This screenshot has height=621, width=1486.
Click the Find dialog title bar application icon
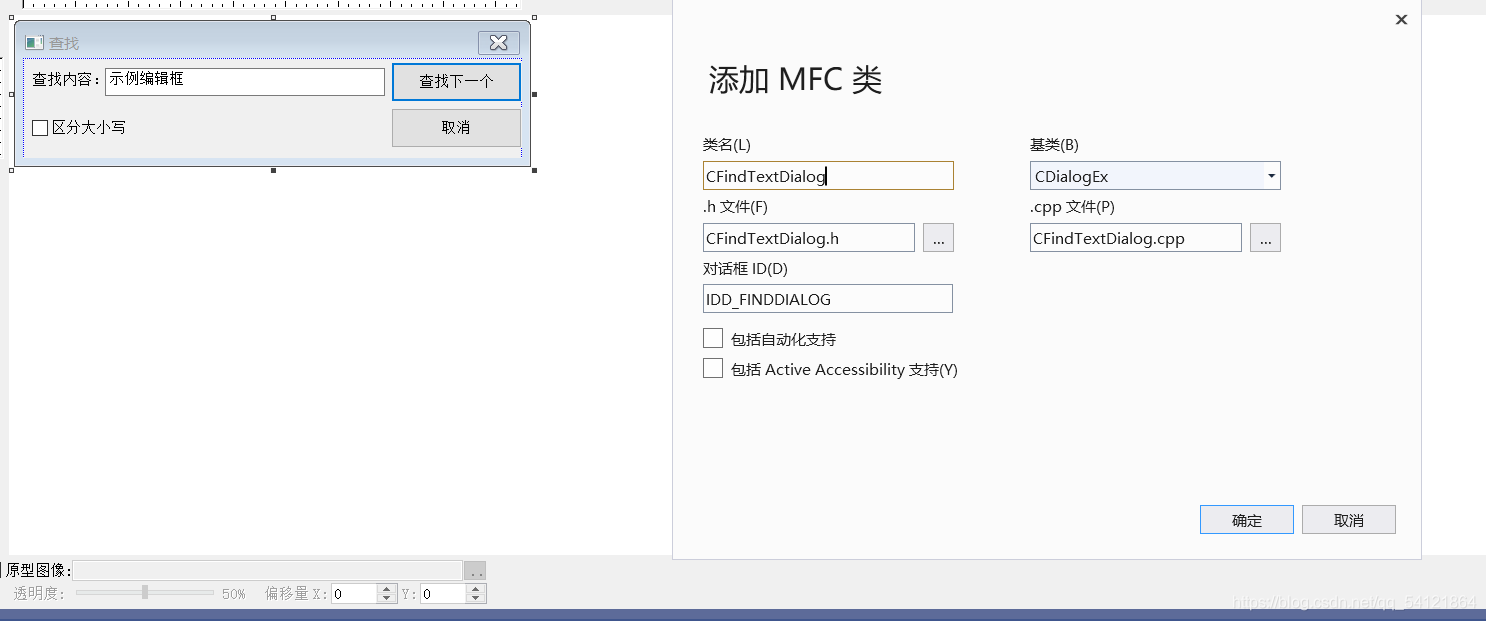[x=34, y=42]
